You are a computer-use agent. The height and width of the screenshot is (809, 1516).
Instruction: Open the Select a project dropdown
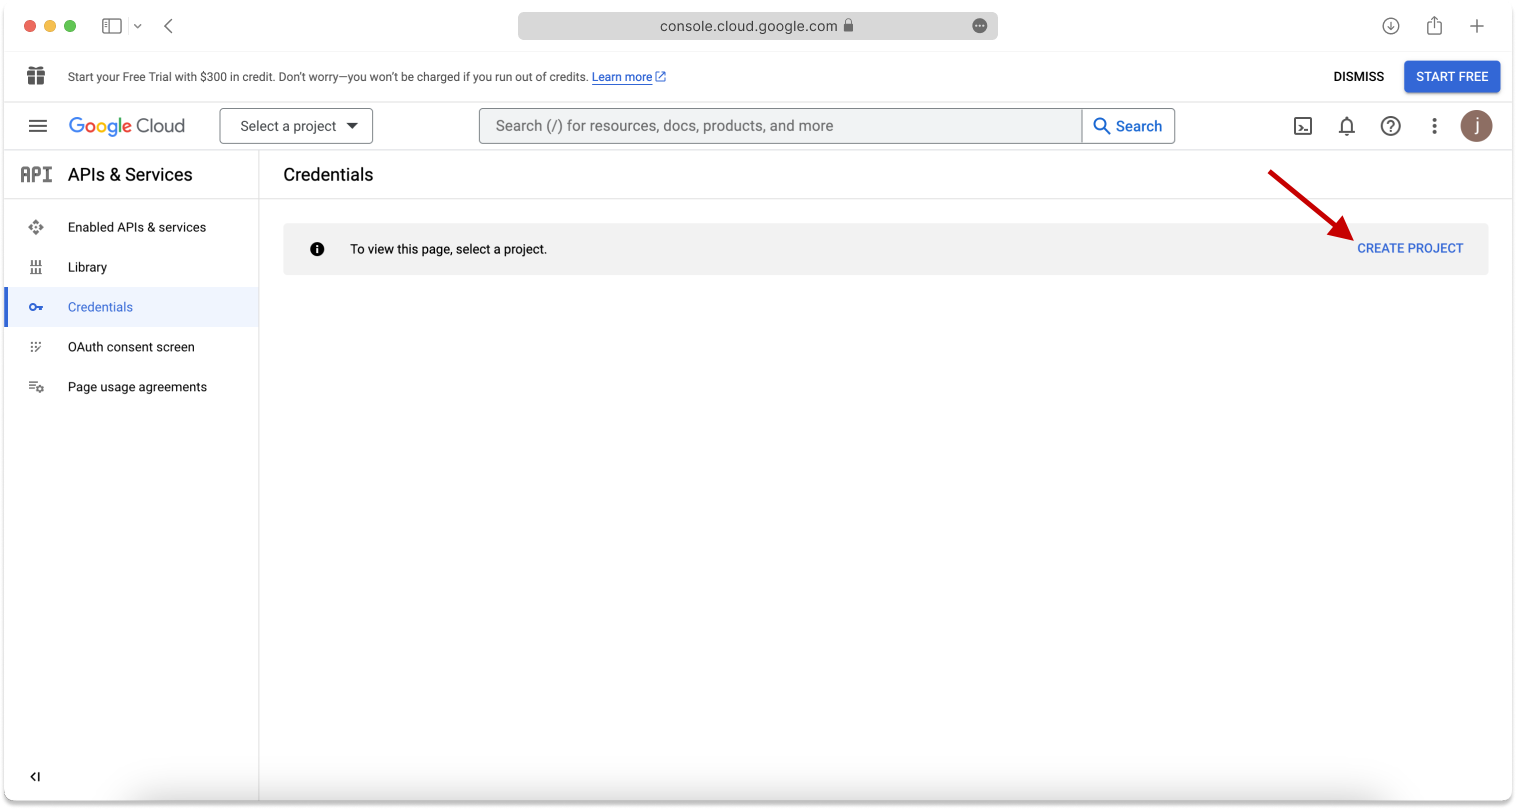tap(296, 126)
